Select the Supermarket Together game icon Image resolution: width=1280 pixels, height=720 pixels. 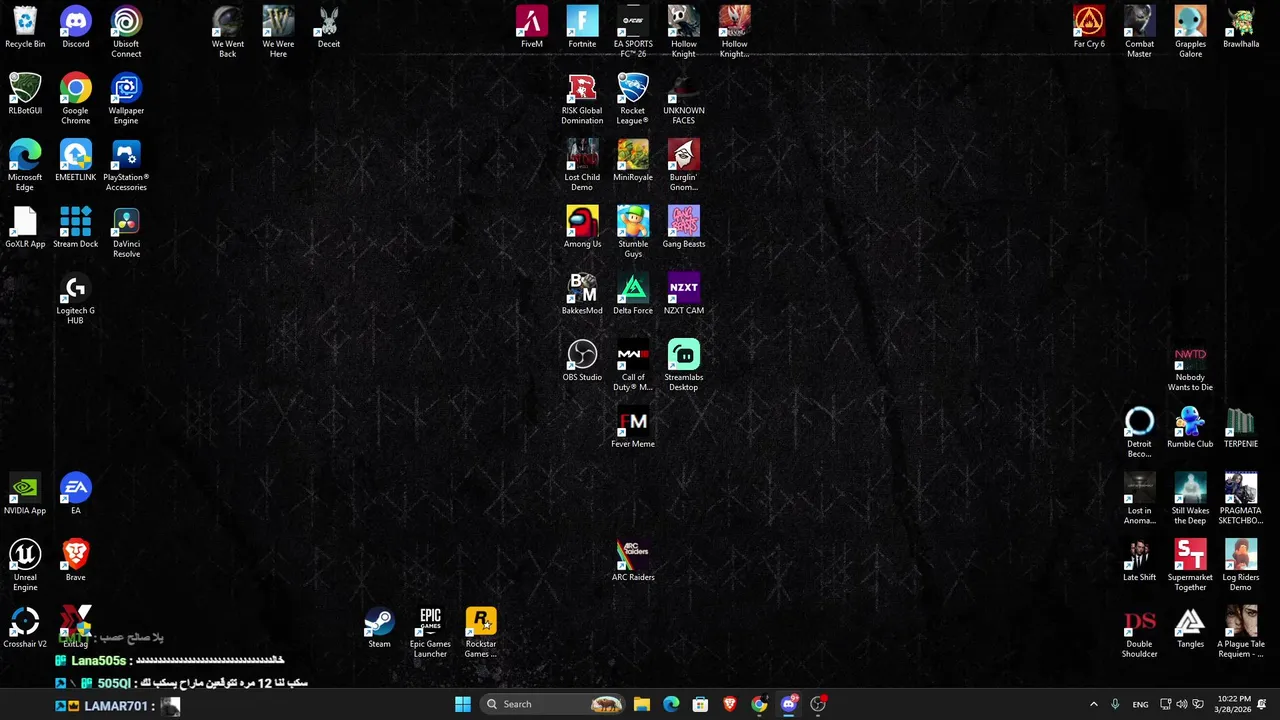1190,566
